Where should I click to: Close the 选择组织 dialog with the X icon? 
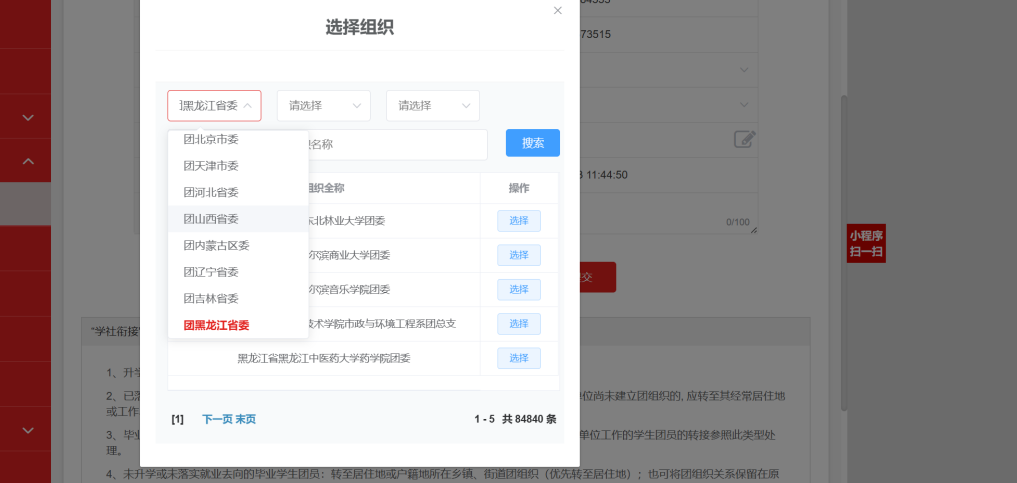pos(558,10)
